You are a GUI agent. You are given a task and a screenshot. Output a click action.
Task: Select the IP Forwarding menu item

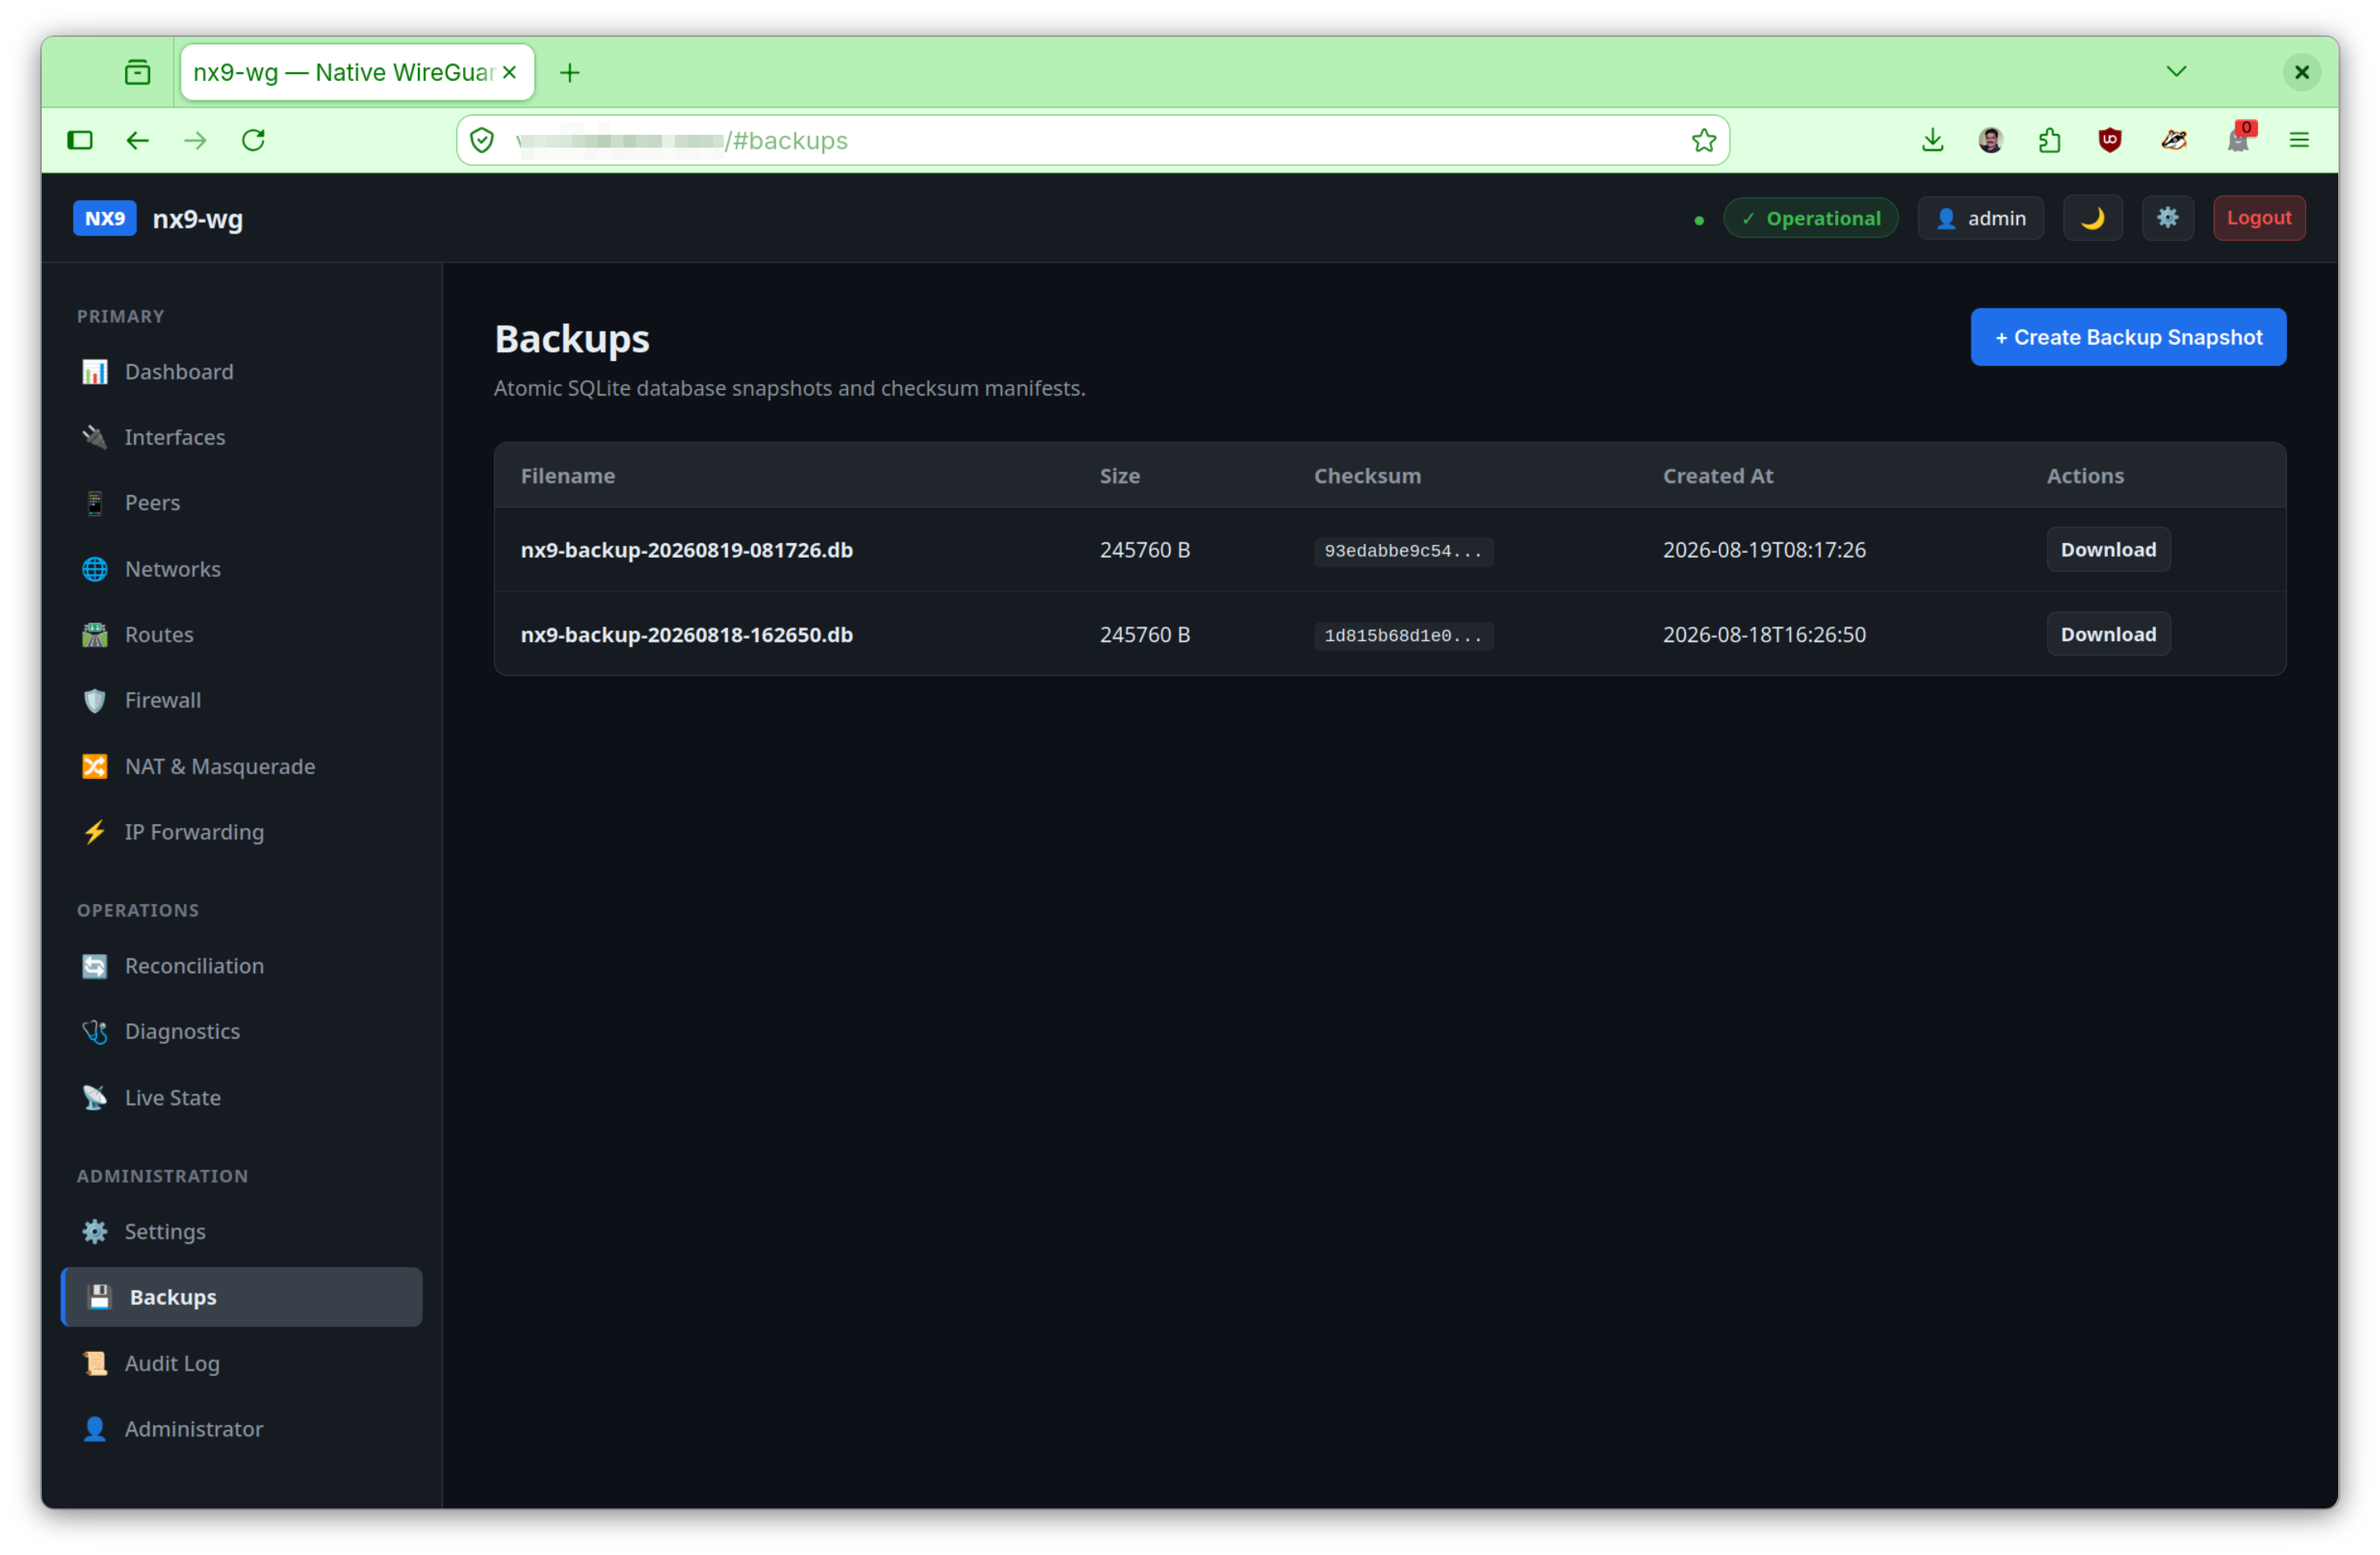pyautogui.click(x=241, y=832)
